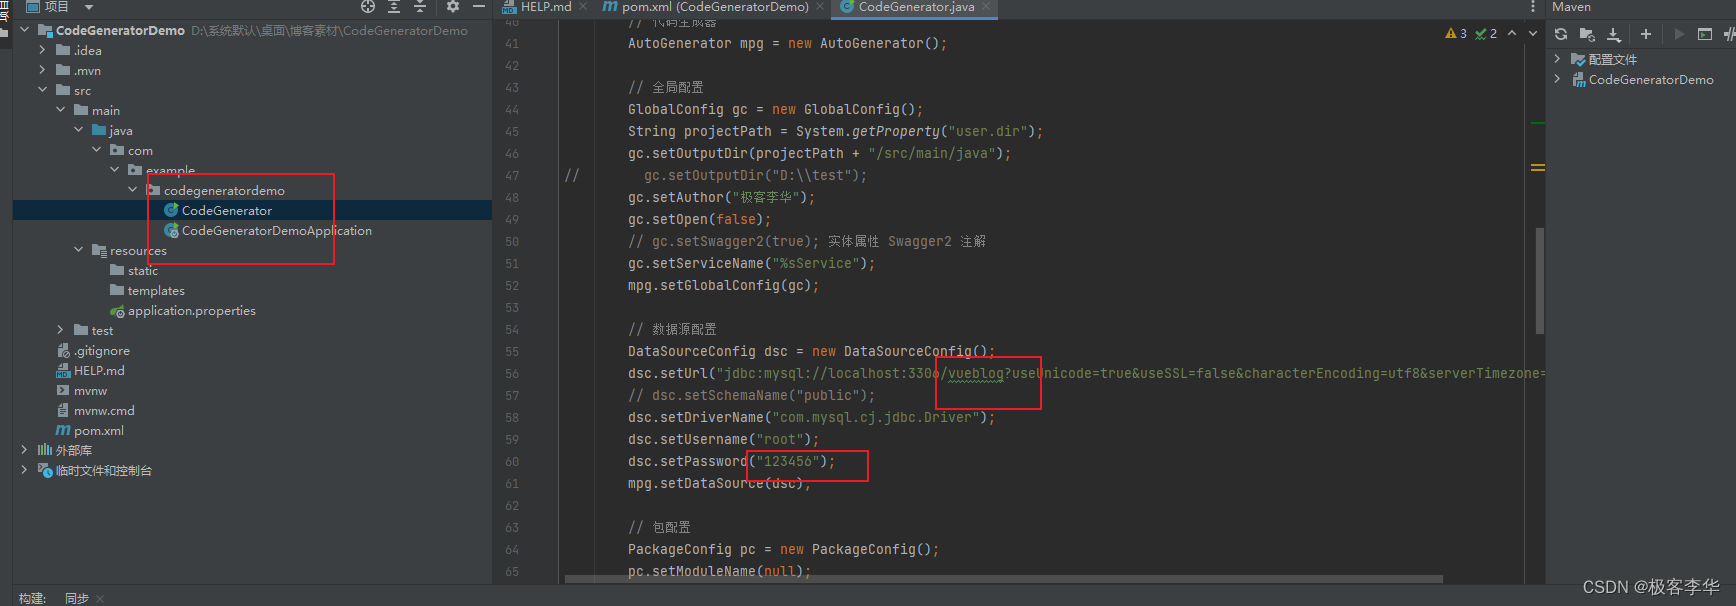
Task: Open the 同步 sync tab at bottom
Action: (x=77, y=598)
